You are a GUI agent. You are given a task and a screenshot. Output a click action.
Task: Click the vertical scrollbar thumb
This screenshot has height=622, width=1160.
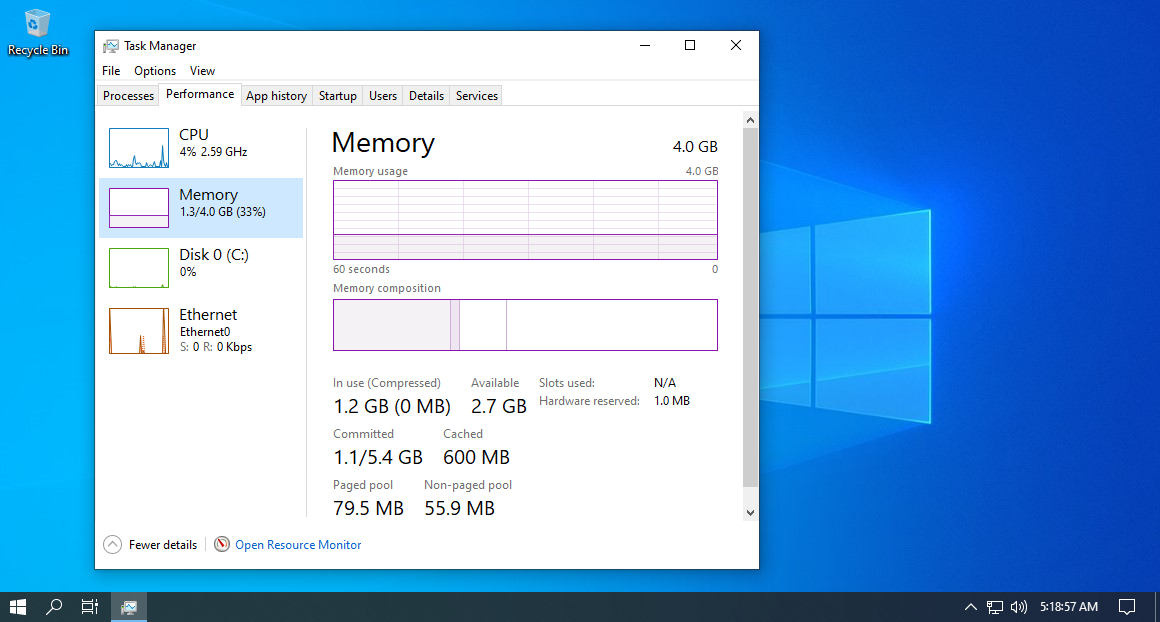(750, 307)
